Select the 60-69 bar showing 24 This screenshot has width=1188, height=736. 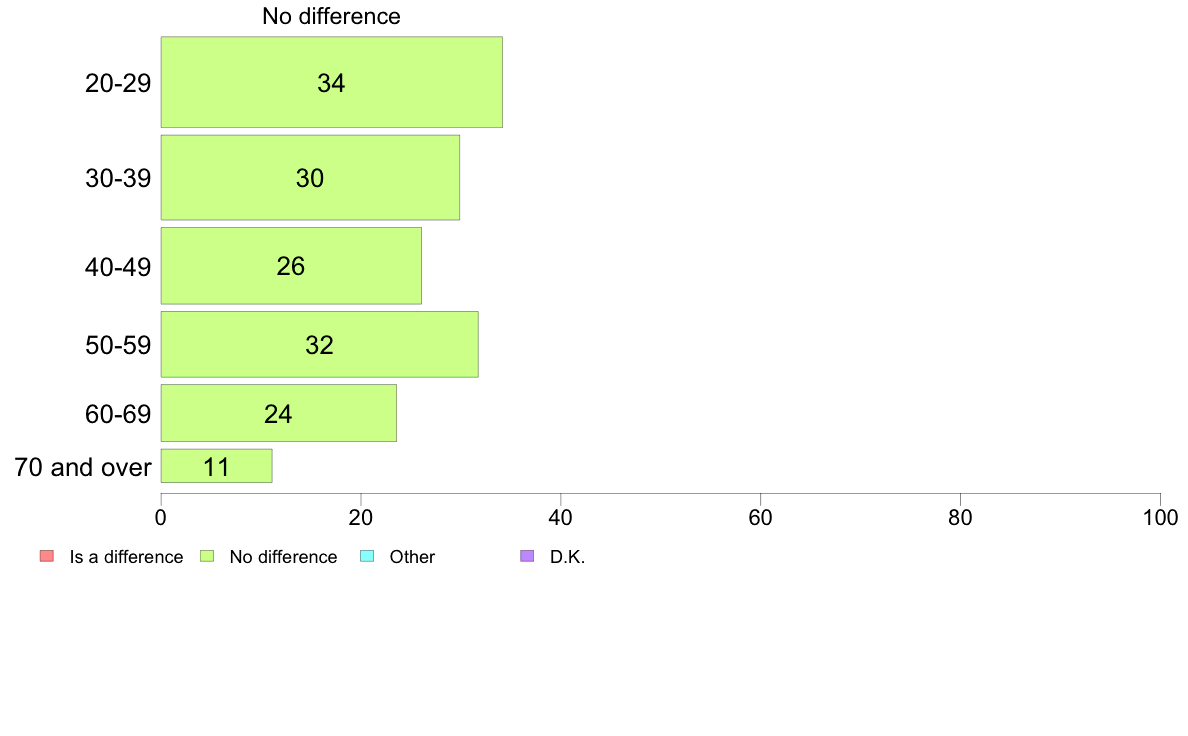tap(279, 413)
